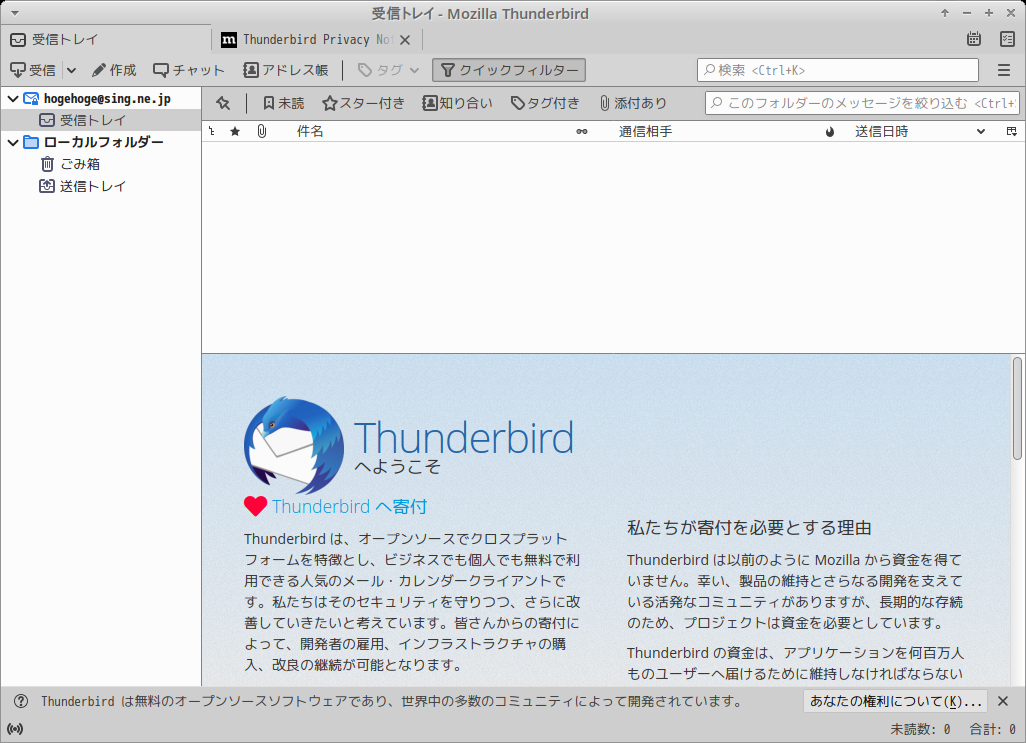Select the hogehoge@sing.ne.jp account
1026x743 pixels.
click(x=107, y=99)
